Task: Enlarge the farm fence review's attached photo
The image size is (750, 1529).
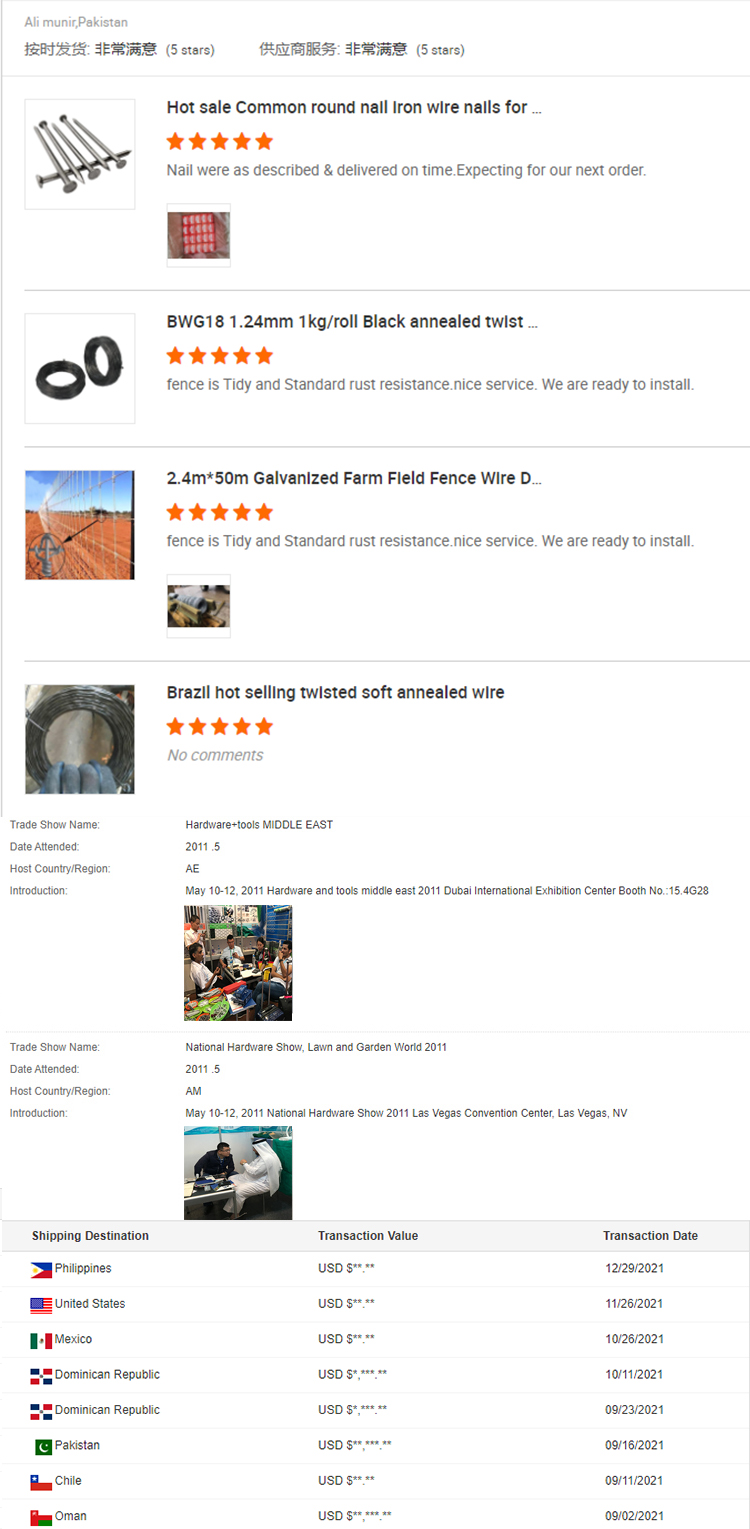Action: (x=198, y=606)
